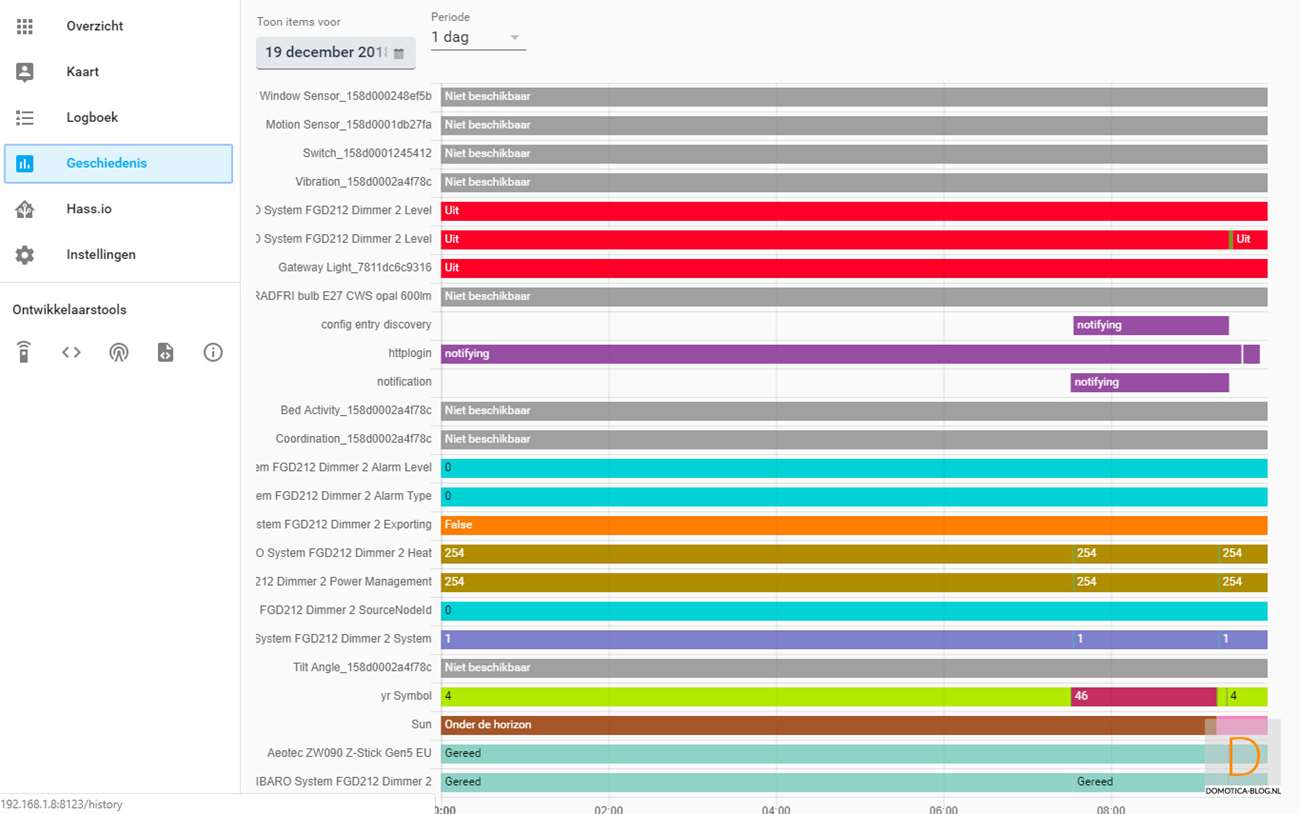Open Instellingen gear icon
Image resolution: width=1300 pixels, height=814 pixels.
tap(25, 255)
